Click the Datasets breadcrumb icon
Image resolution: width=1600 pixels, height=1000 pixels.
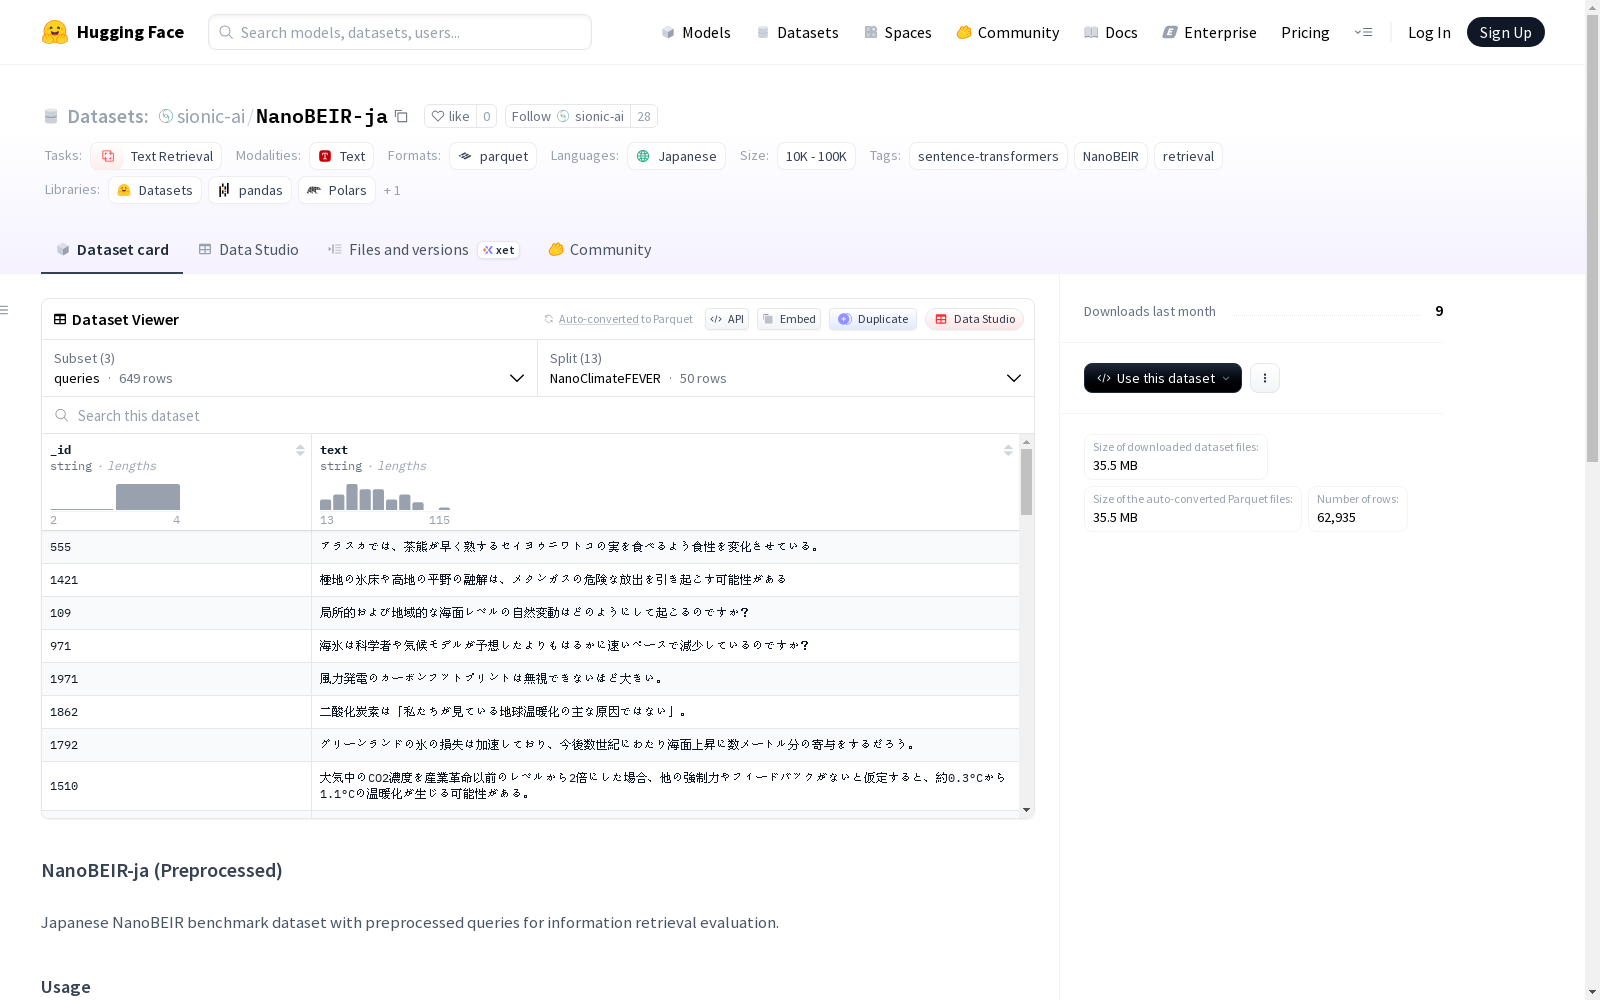pyautogui.click(x=51, y=116)
